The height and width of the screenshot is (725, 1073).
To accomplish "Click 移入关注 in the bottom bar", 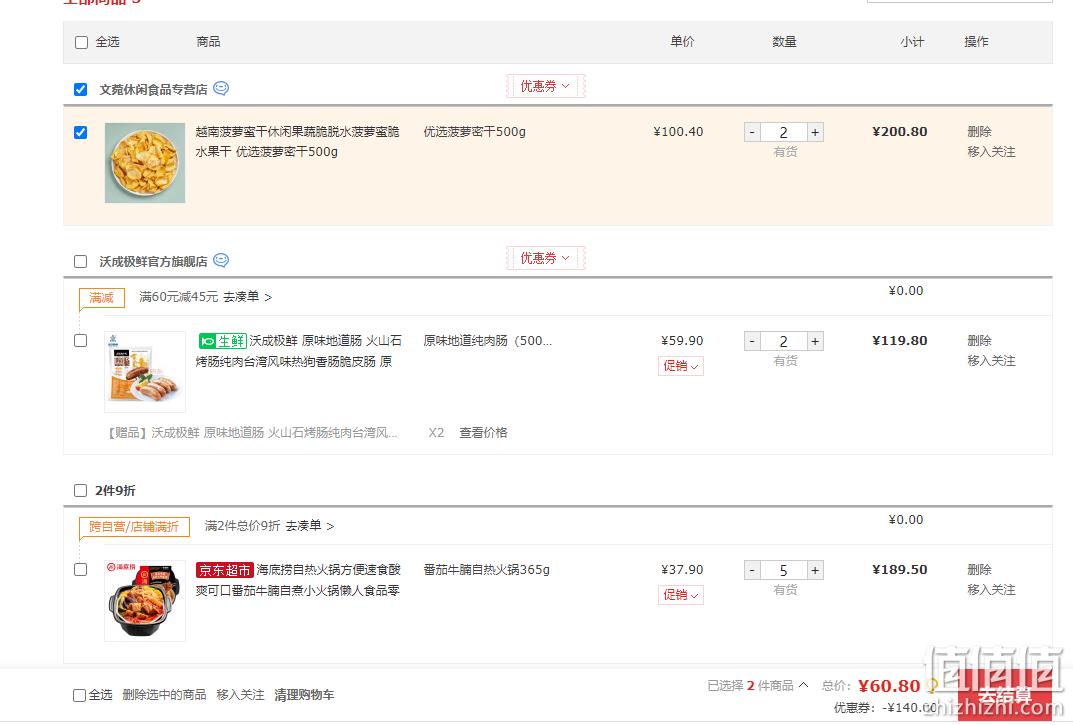I will 240,695.
